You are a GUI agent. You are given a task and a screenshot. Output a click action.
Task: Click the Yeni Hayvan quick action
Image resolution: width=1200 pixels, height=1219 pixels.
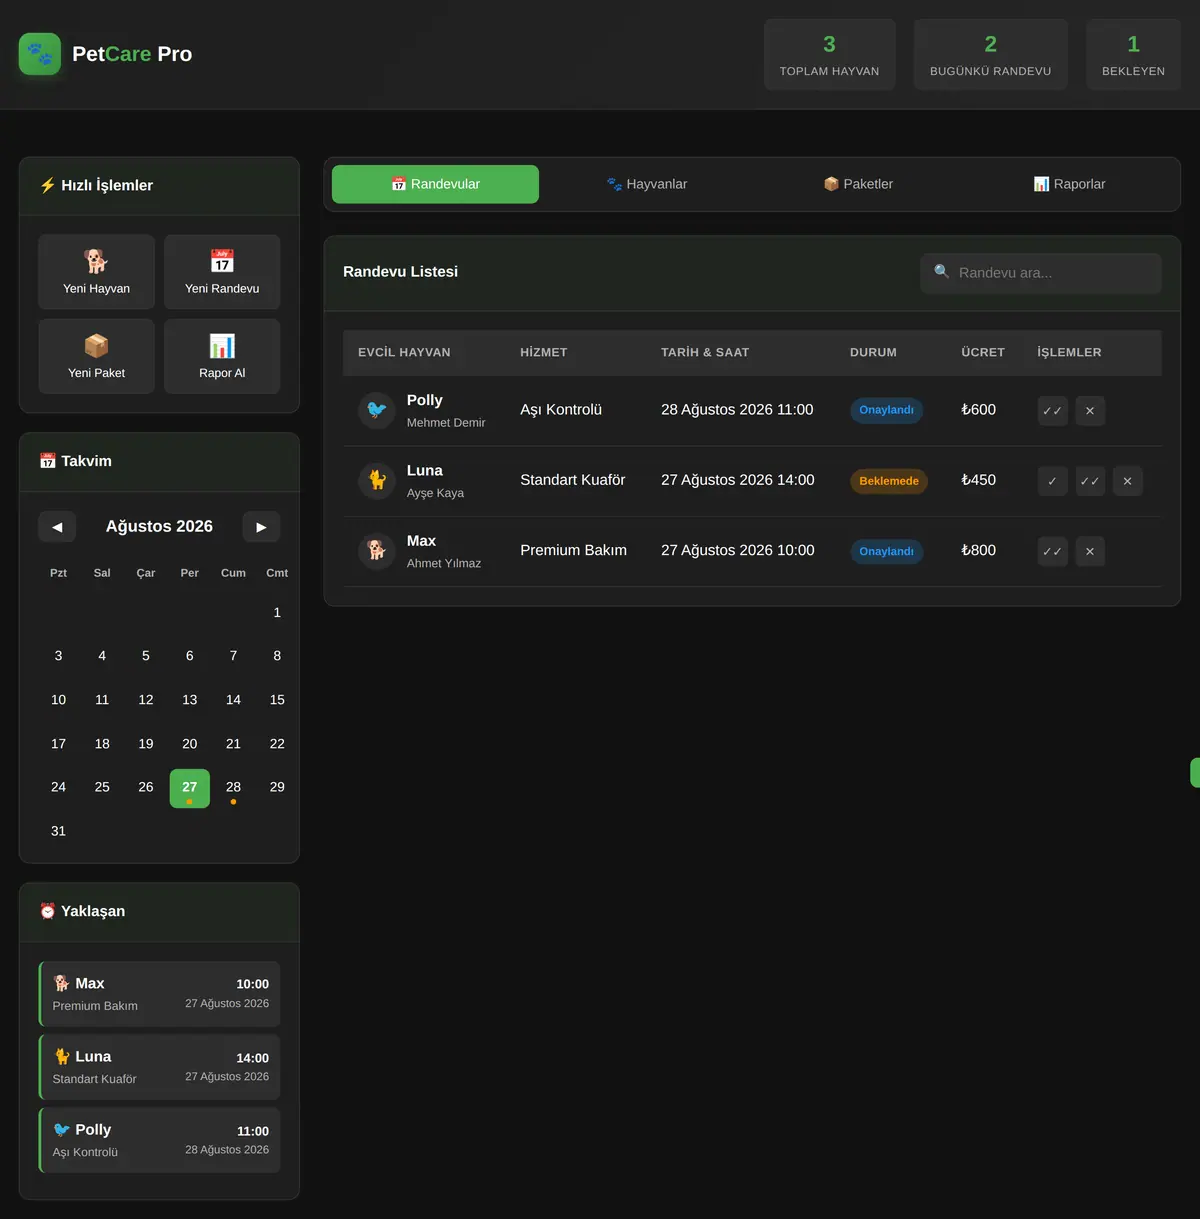(96, 272)
